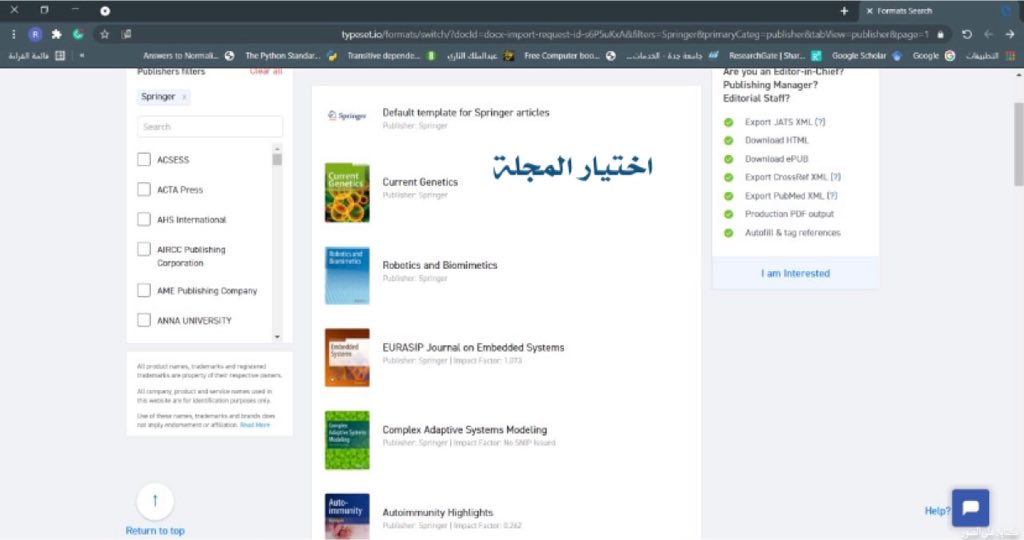Open the Read More link
Image resolution: width=1024 pixels, height=540 pixels.
(x=255, y=425)
